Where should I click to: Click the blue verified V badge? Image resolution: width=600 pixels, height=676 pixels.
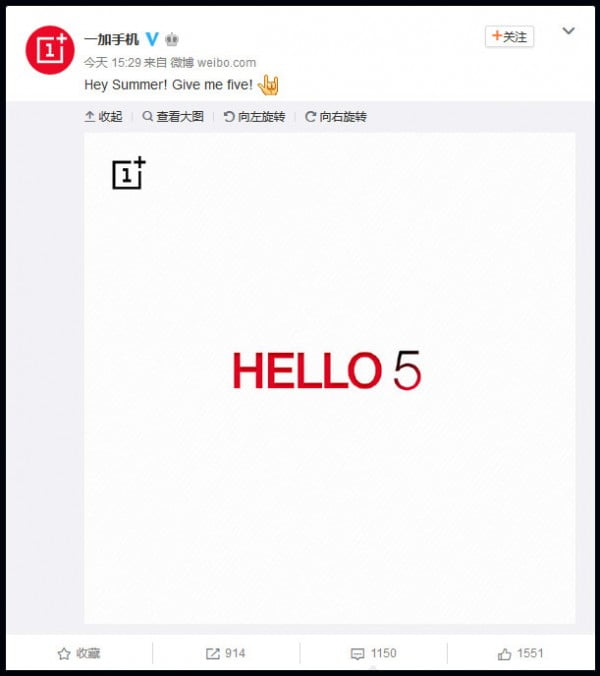click(x=152, y=39)
